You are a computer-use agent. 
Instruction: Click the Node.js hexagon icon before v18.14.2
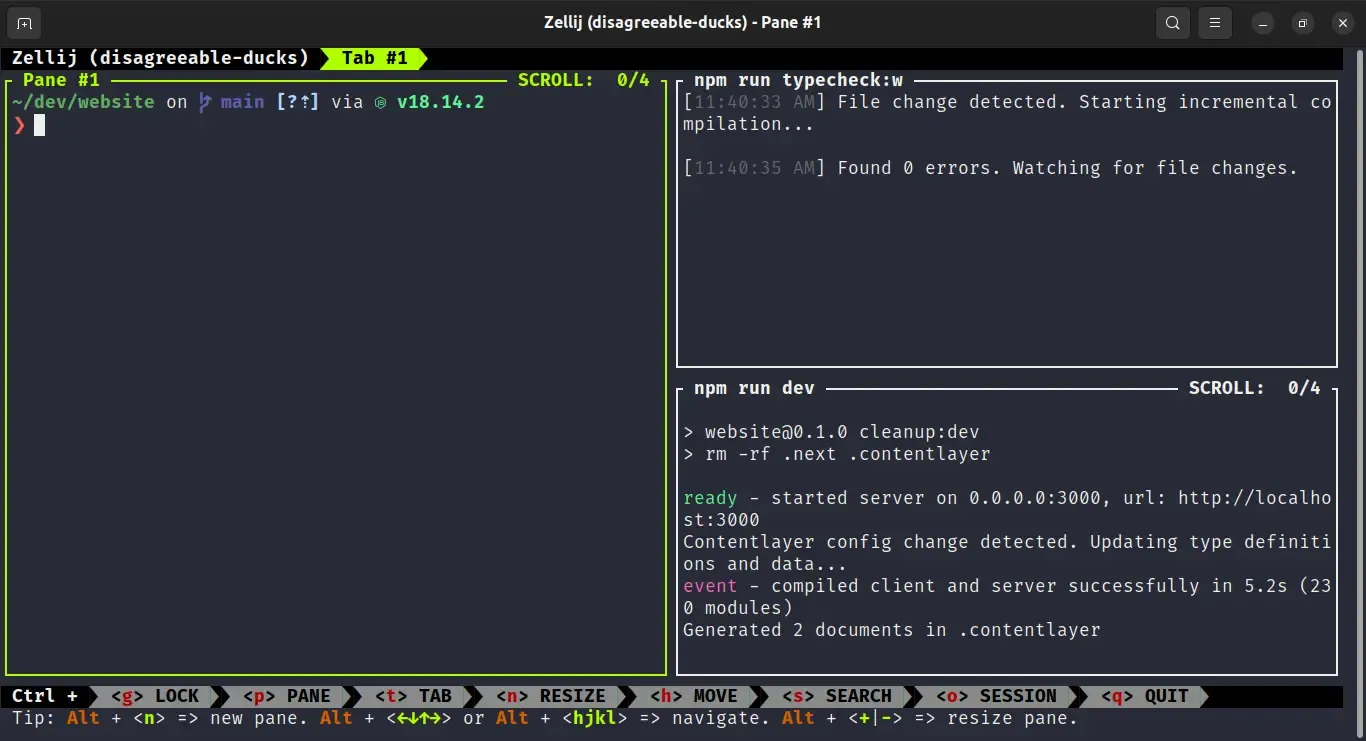(380, 101)
